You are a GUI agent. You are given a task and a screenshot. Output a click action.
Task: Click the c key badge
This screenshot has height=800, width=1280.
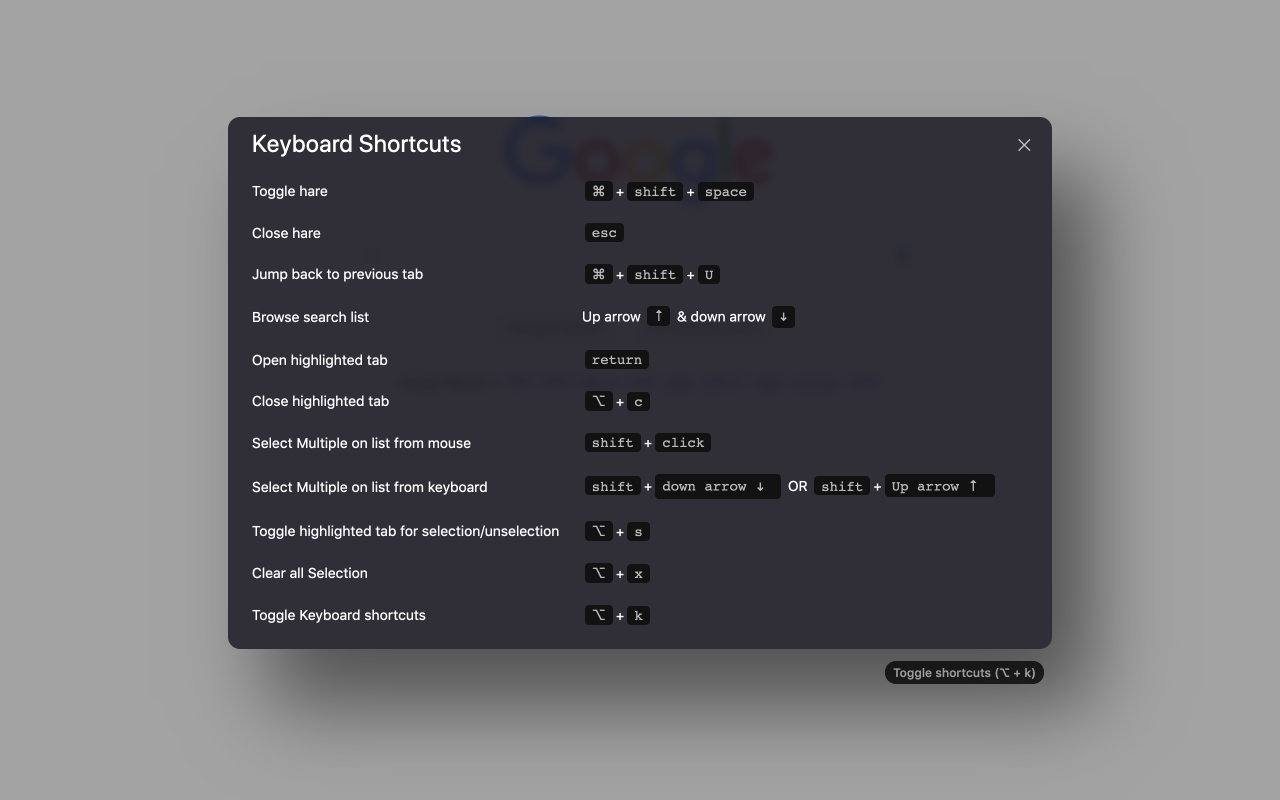click(638, 402)
